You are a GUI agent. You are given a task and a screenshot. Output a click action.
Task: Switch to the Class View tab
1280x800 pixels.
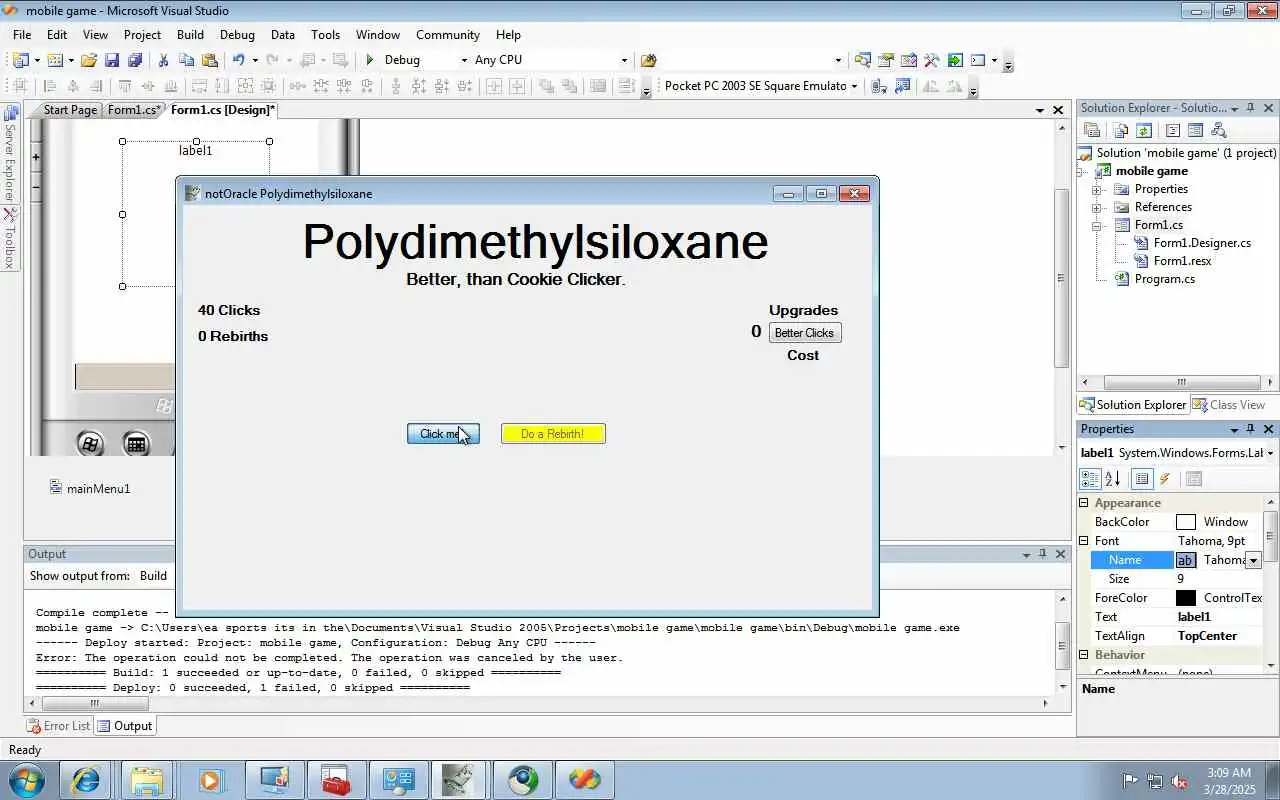pyautogui.click(x=1228, y=405)
